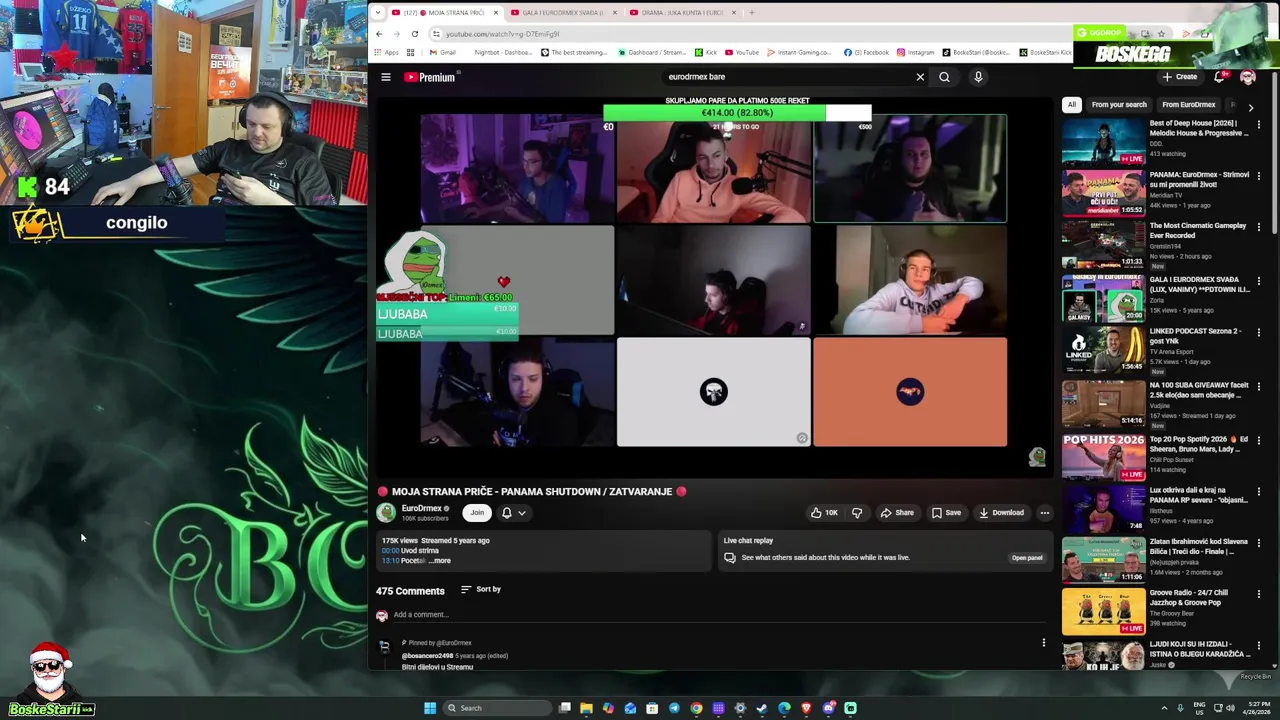
Task: Open Recycle Bin on desktop
Action: tap(1256, 678)
